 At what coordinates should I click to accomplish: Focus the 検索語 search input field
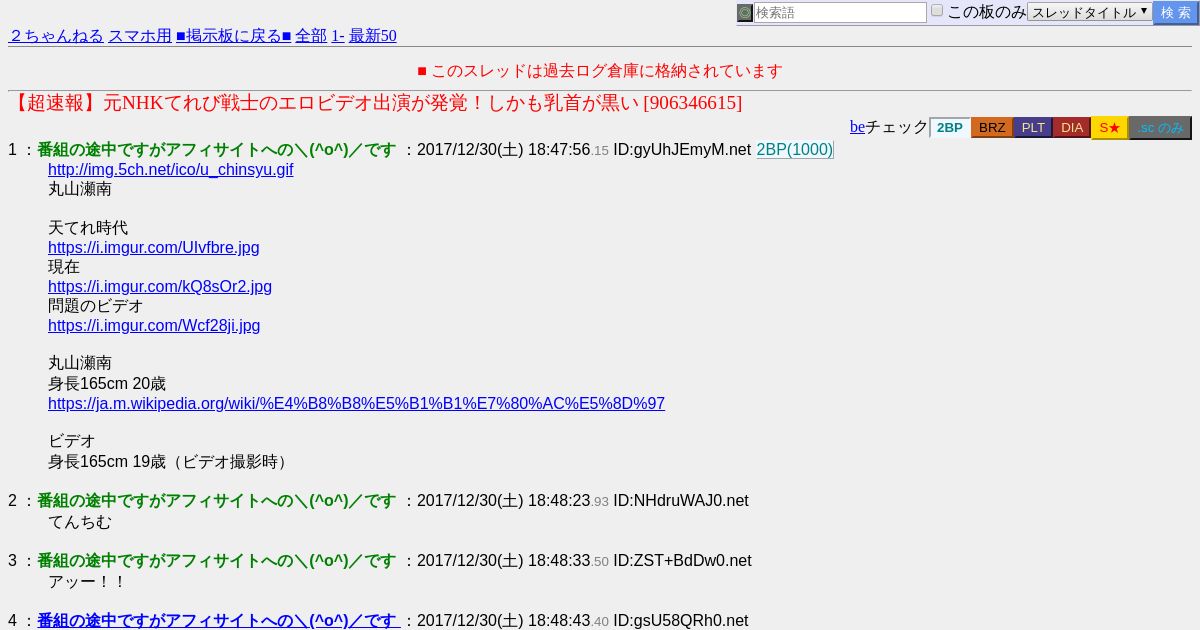click(x=840, y=13)
